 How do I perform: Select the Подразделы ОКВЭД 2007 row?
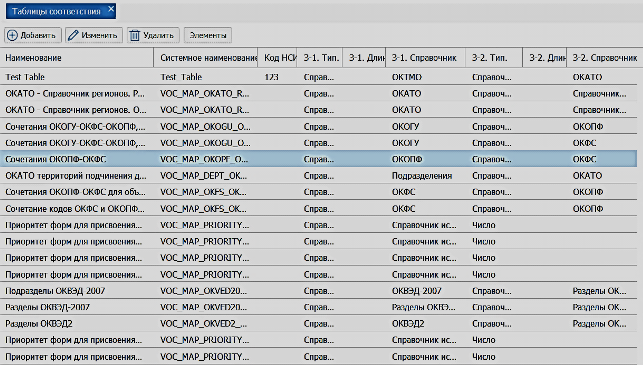[319, 290]
